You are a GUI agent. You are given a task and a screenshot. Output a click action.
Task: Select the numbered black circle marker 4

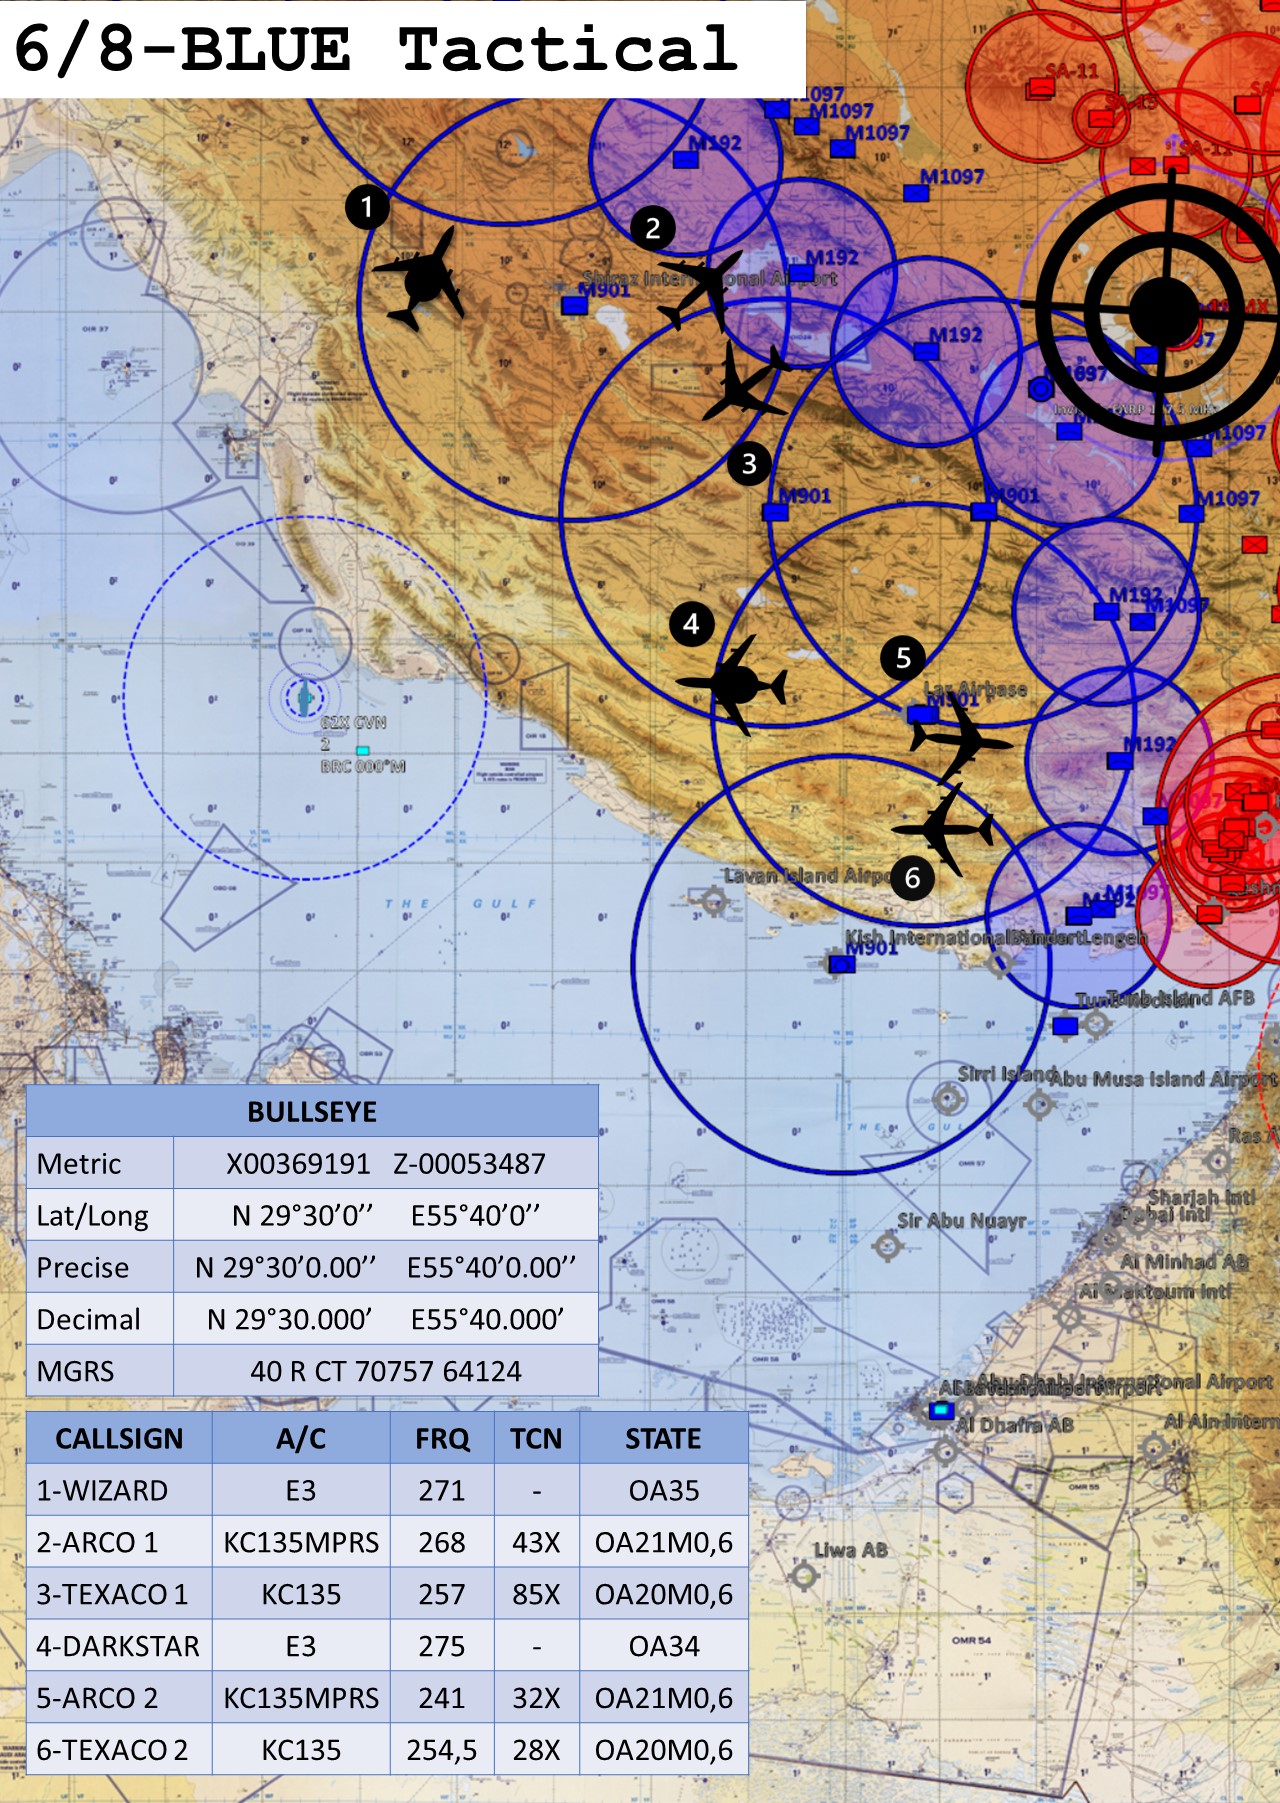[x=691, y=624]
